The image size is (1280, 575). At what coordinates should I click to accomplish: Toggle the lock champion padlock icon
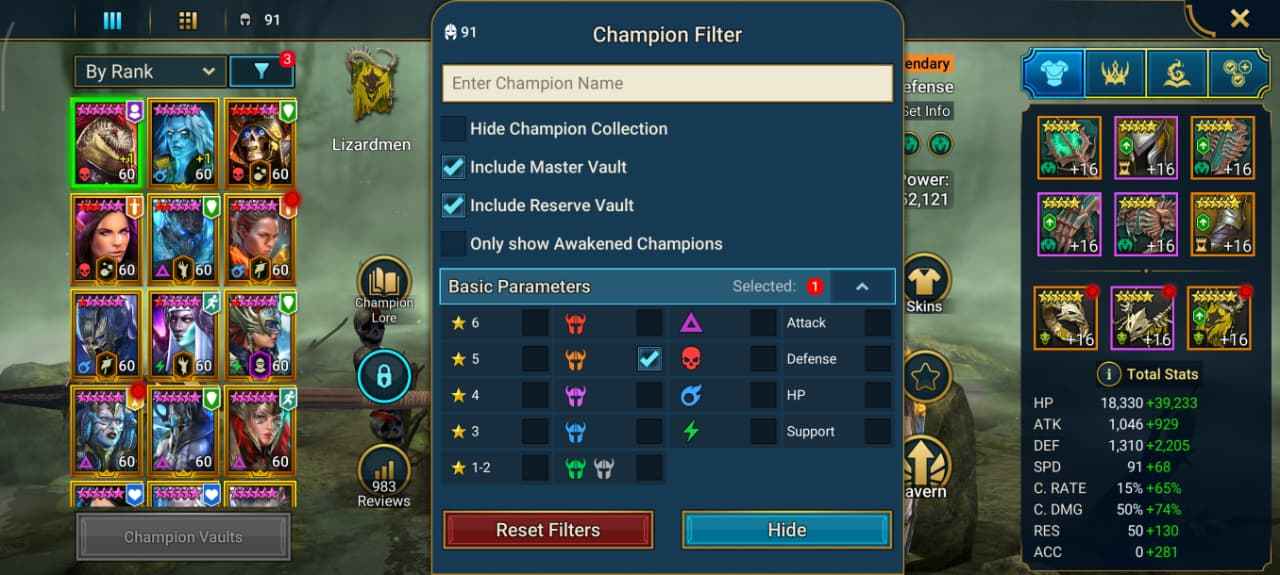click(x=384, y=376)
